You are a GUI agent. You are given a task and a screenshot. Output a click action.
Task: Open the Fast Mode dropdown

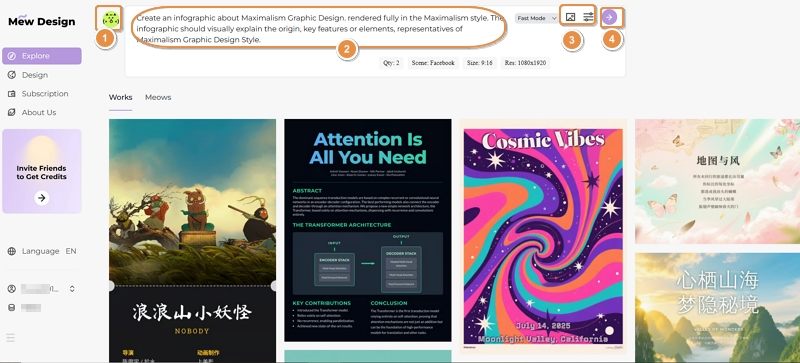(x=536, y=18)
